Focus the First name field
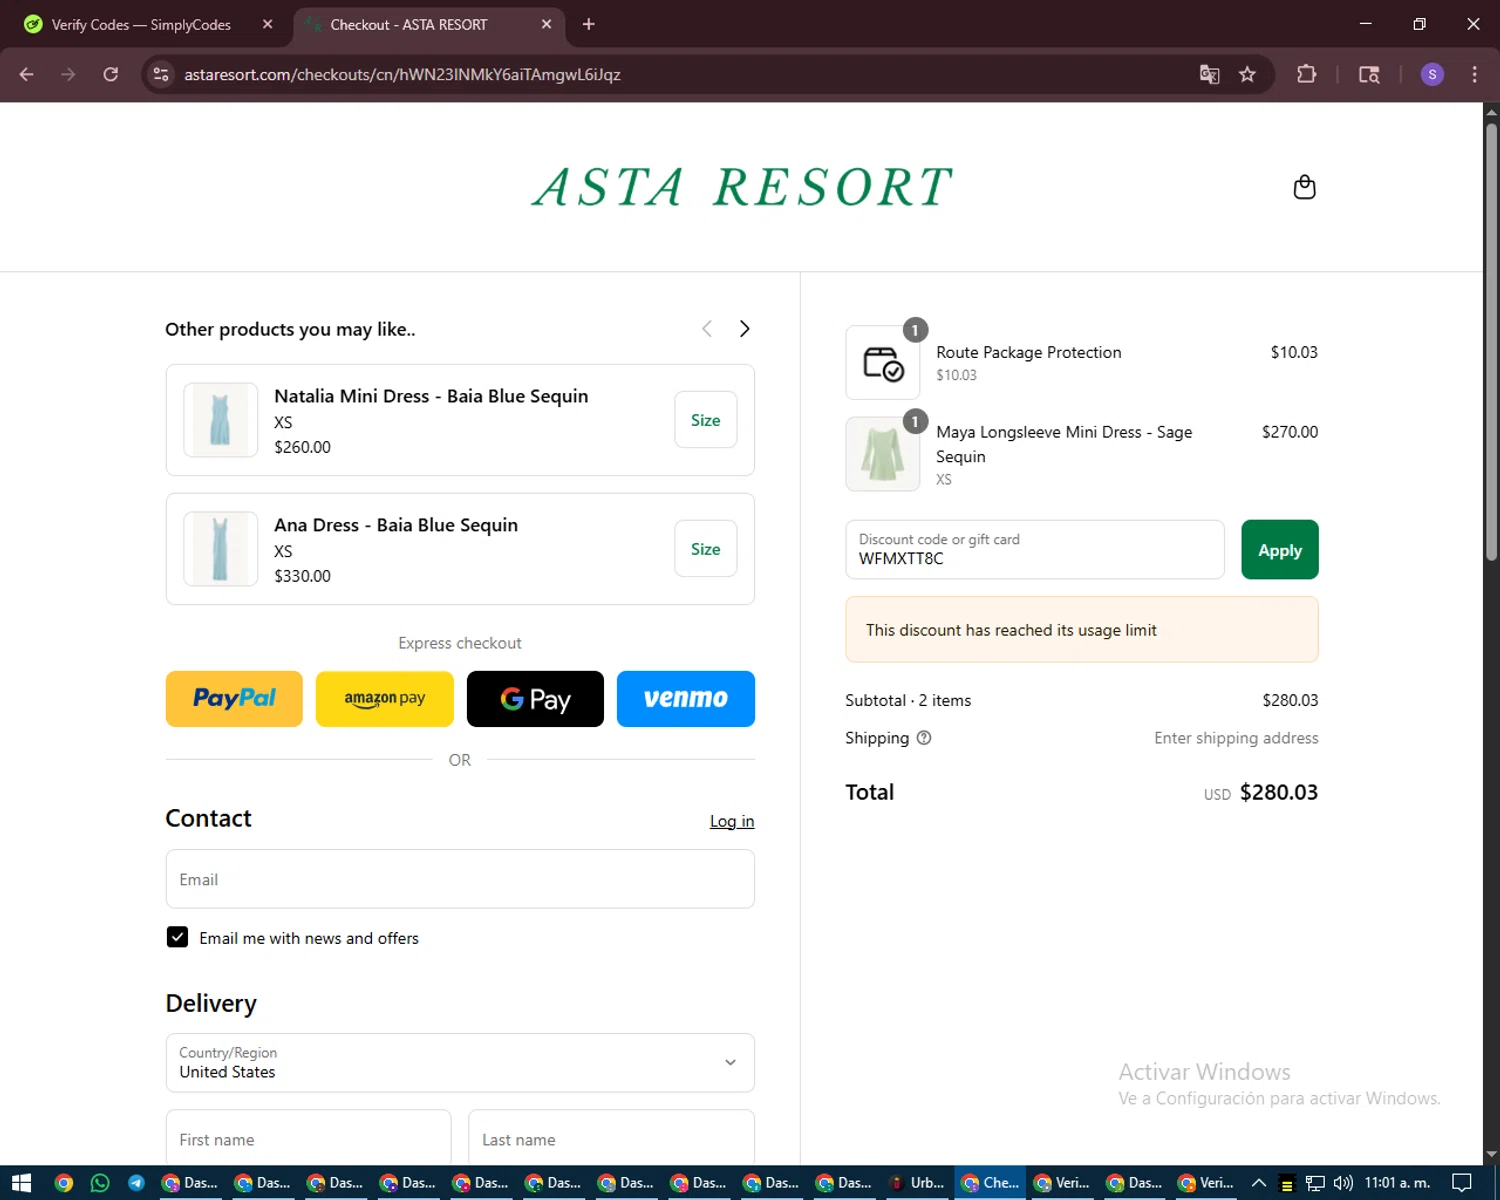Image resolution: width=1500 pixels, height=1200 pixels. (308, 1139)
